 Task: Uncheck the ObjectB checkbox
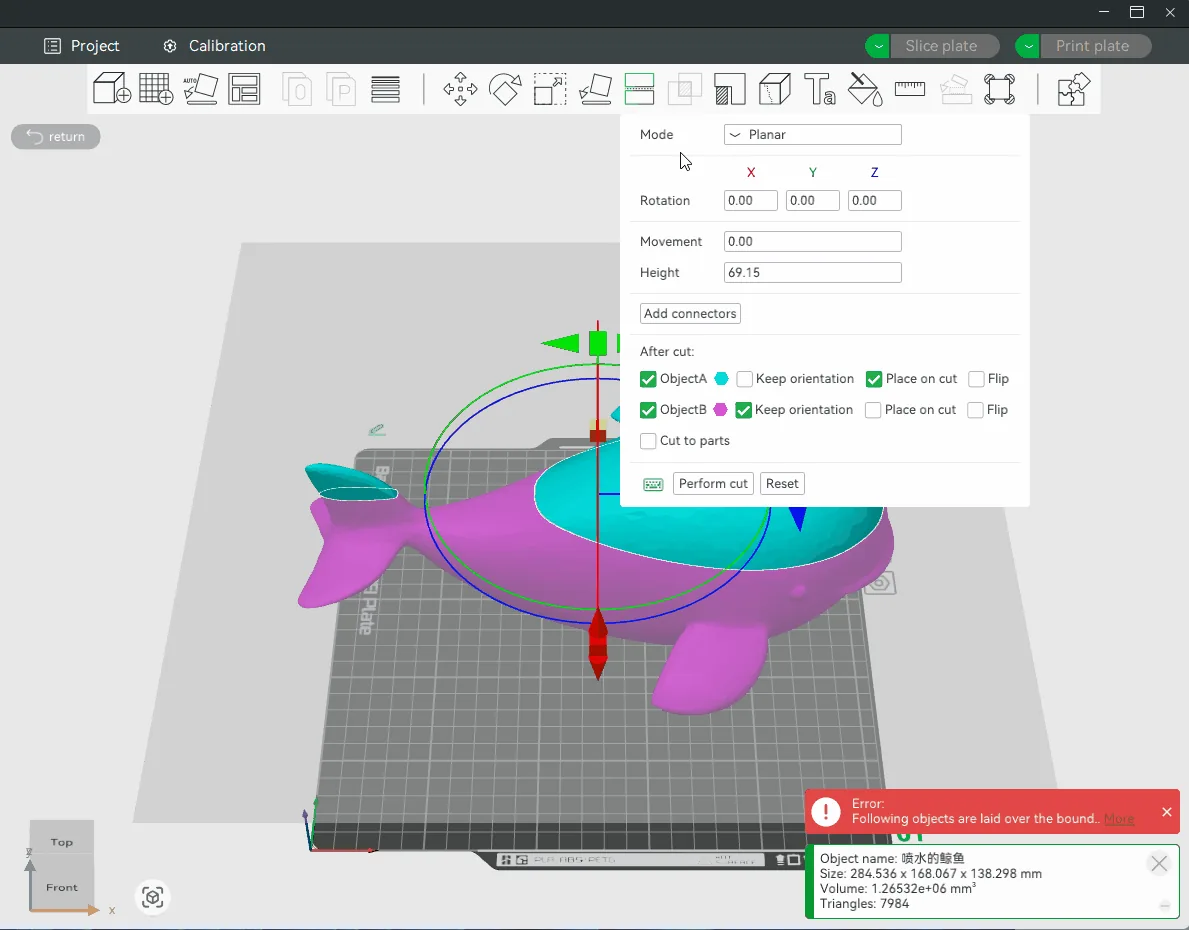click(648, 410)
